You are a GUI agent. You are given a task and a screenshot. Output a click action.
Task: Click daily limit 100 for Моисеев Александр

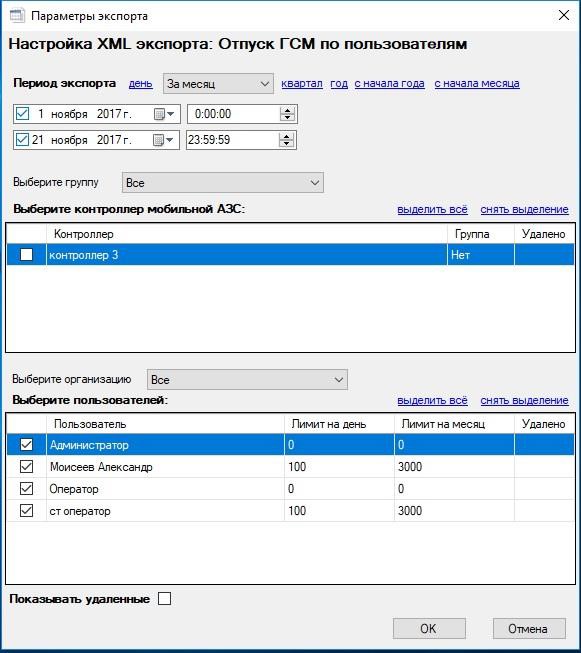339,466
